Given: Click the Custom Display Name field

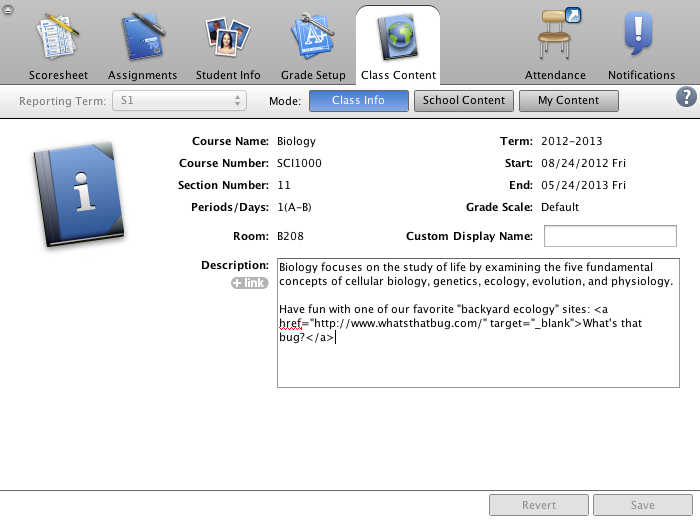Looking at the screenshot, I should point(610,236).
